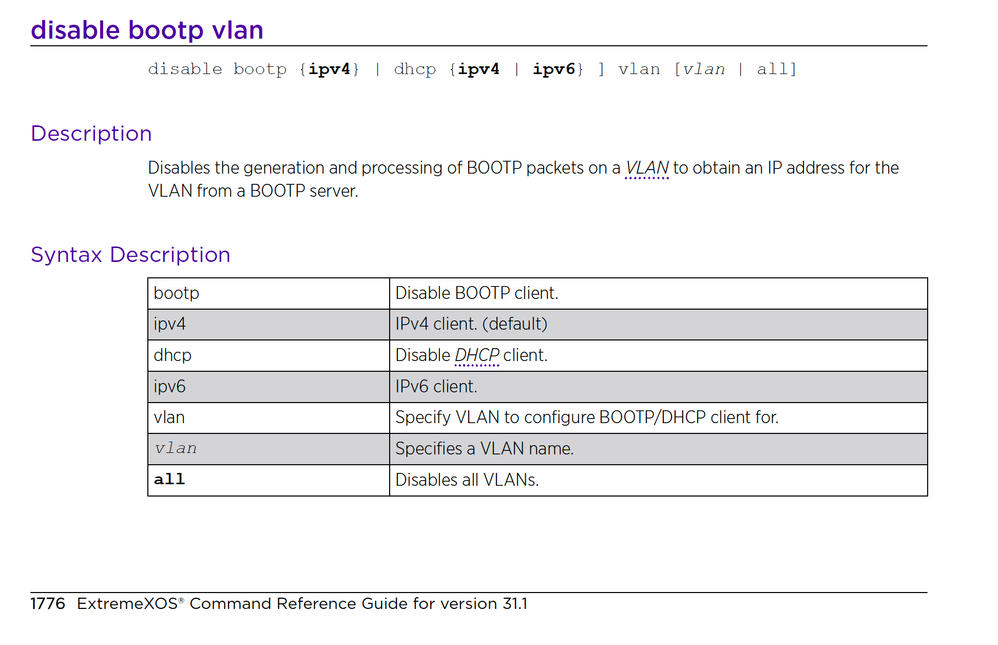Click the command syntax line text

(472, 69)
